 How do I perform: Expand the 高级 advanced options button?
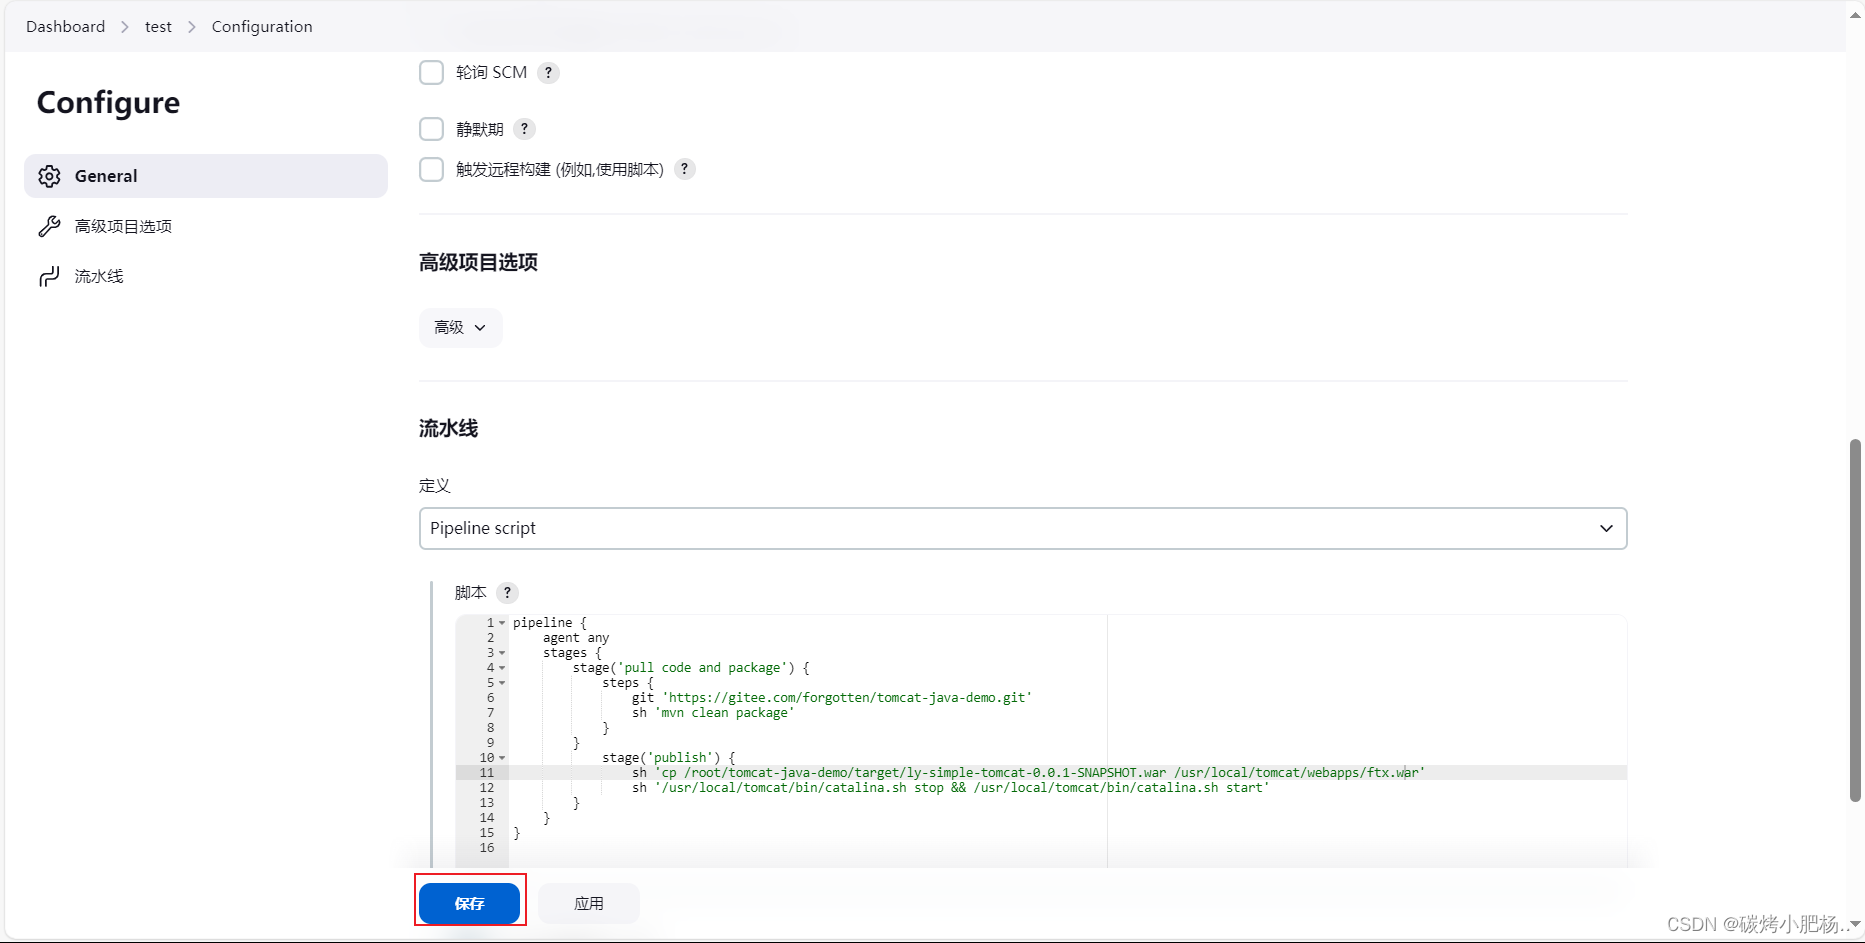[460, 328]
